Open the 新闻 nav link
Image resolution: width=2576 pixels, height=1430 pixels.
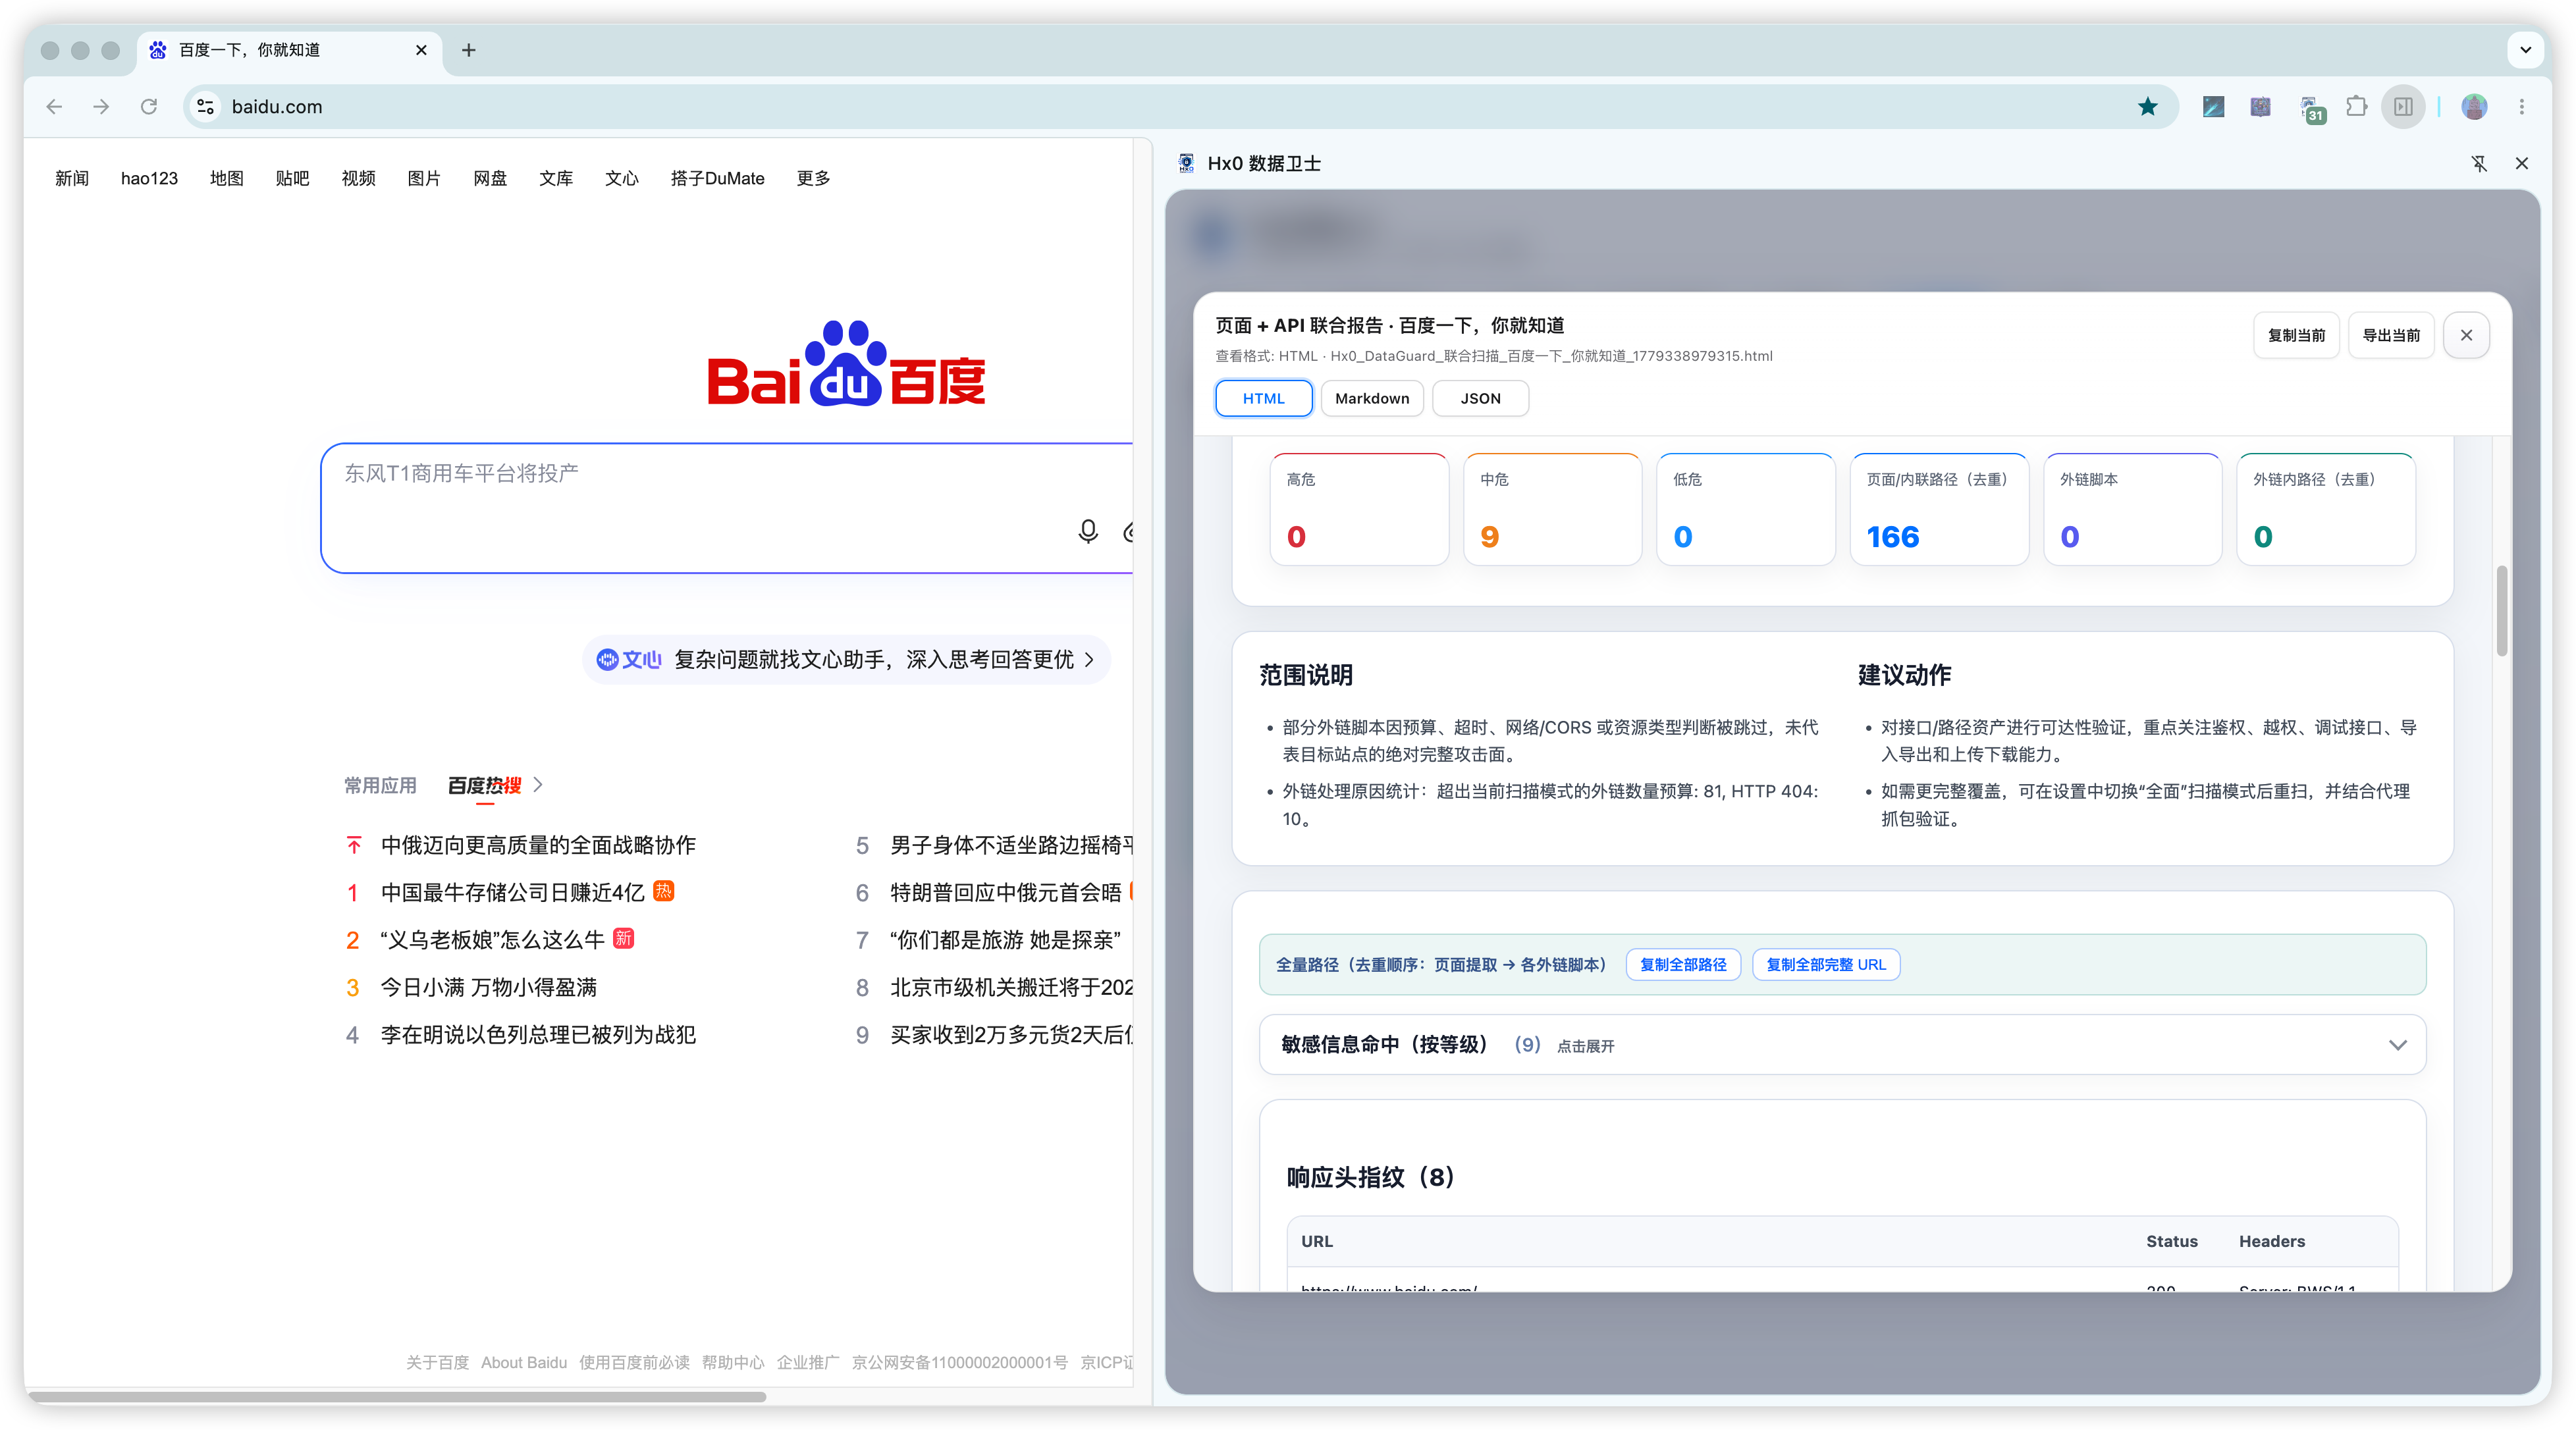point(72,178)
